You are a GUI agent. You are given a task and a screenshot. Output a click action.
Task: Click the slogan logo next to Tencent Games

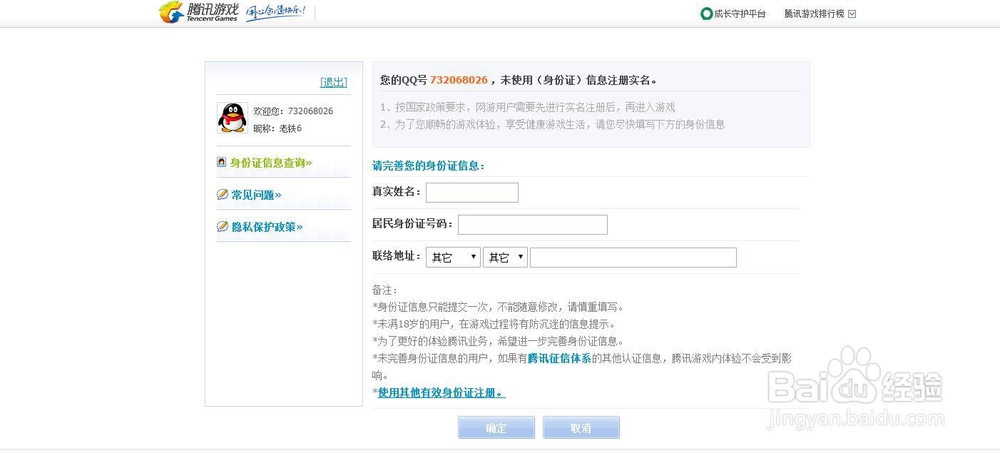tap(276, 12)
